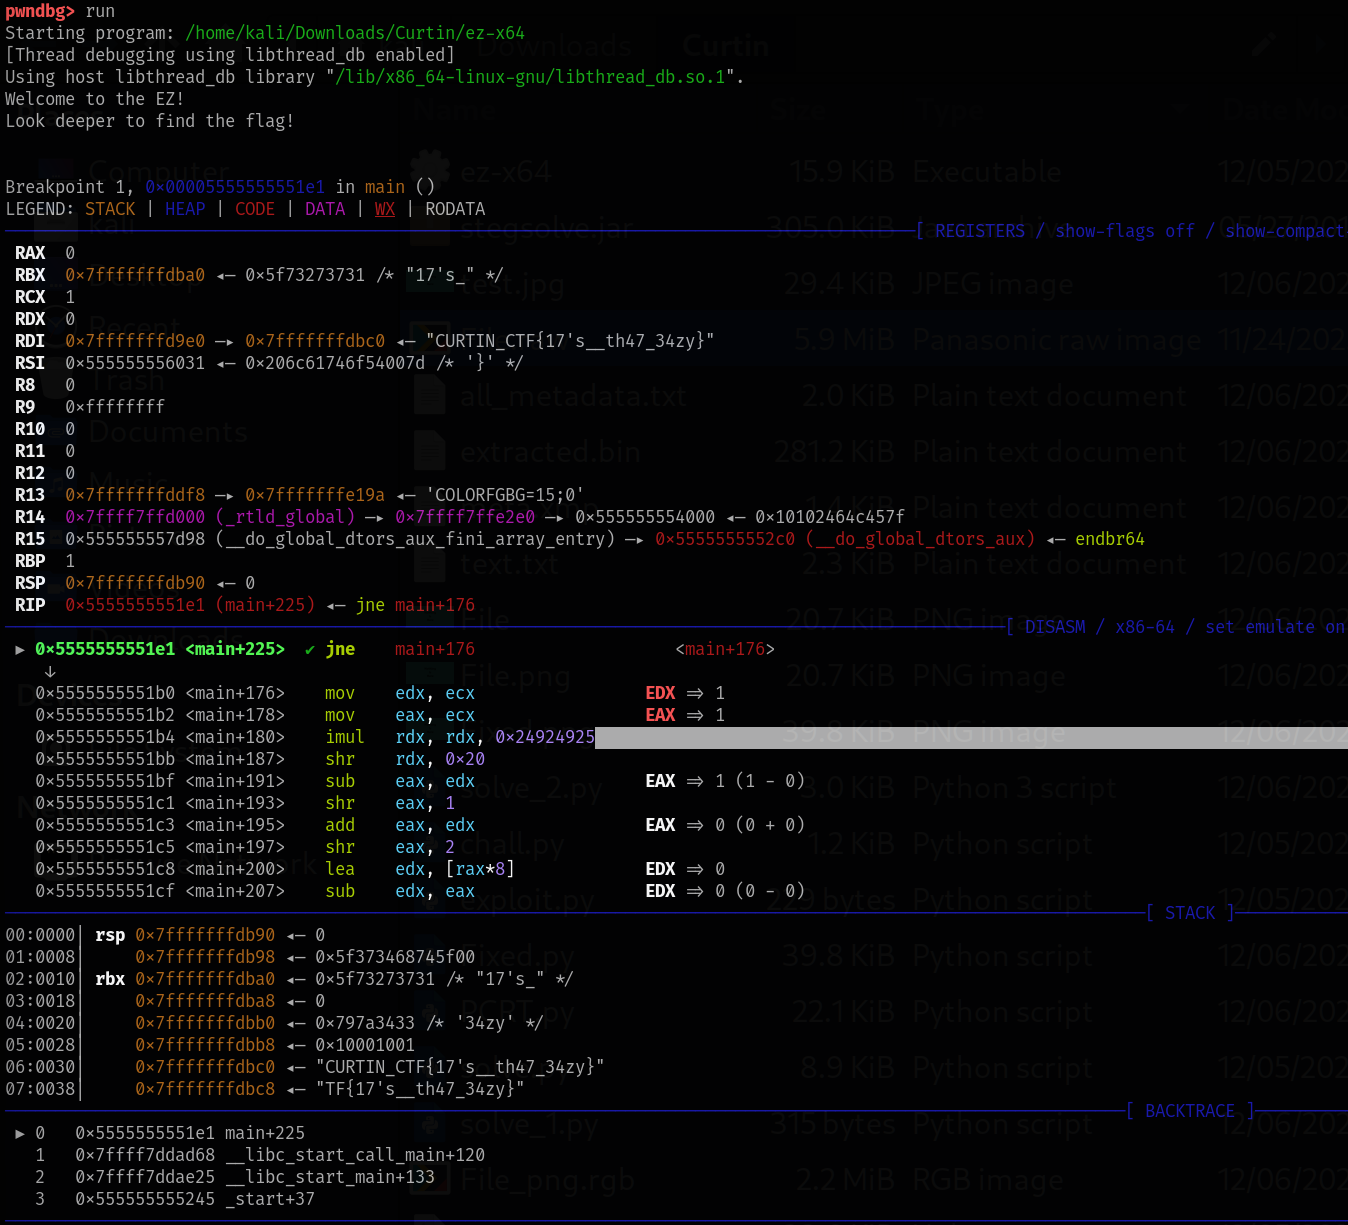This screenshot has height=1225, width=1348.
Task: Click CODE in the legend line
Action: click(x=255, y=209)
